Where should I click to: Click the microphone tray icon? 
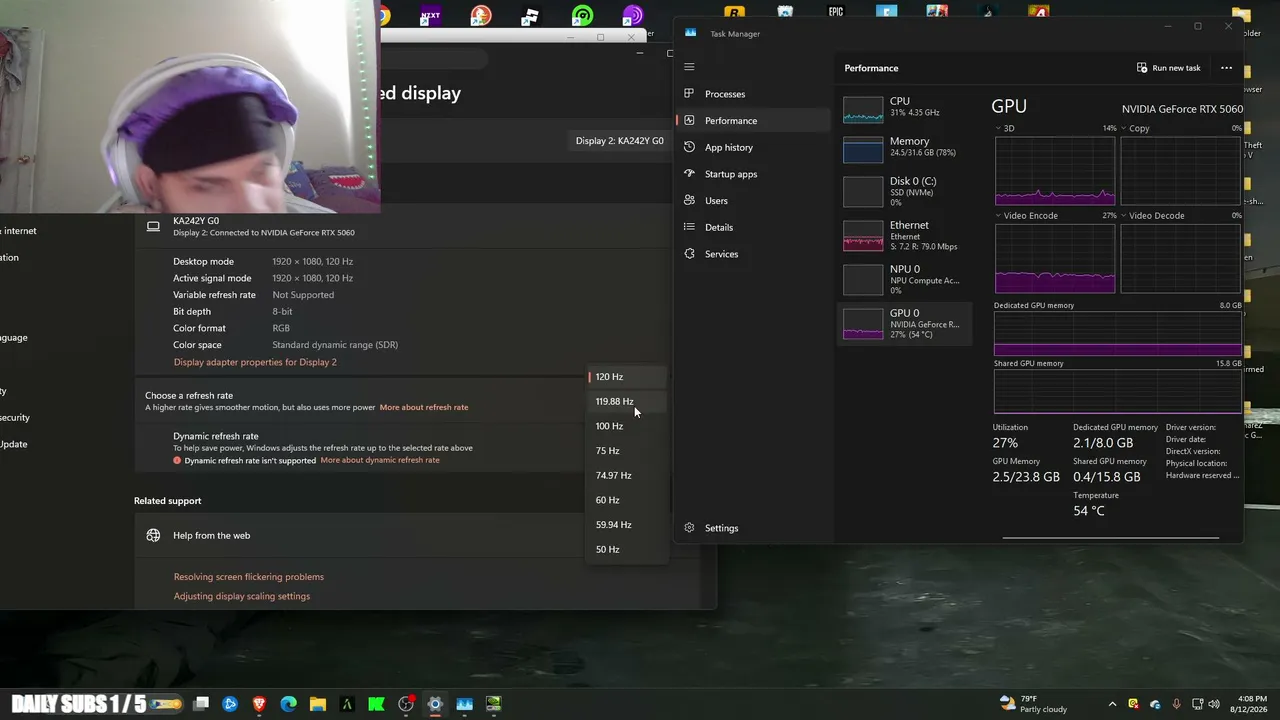(x=1176, y=704)
